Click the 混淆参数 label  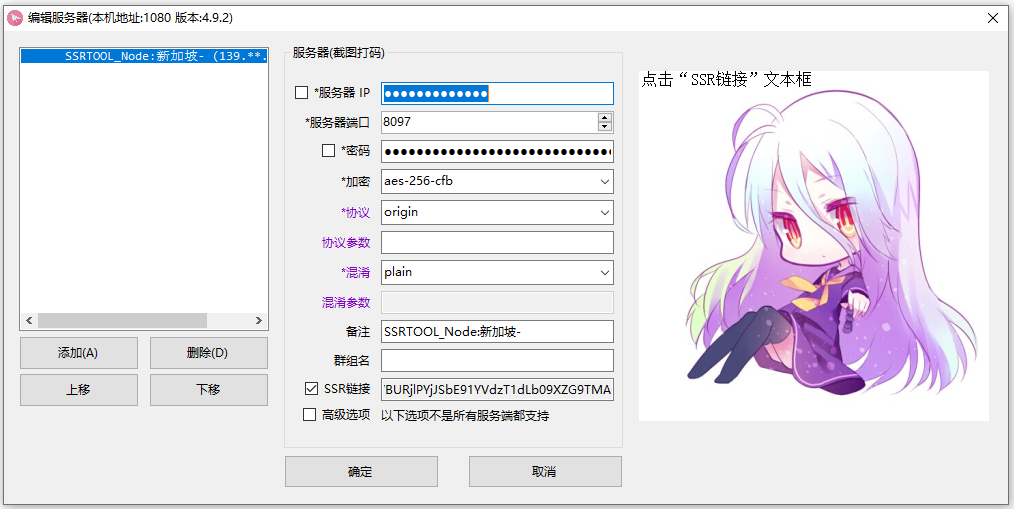pyautogui.click(x=346, y=302)
